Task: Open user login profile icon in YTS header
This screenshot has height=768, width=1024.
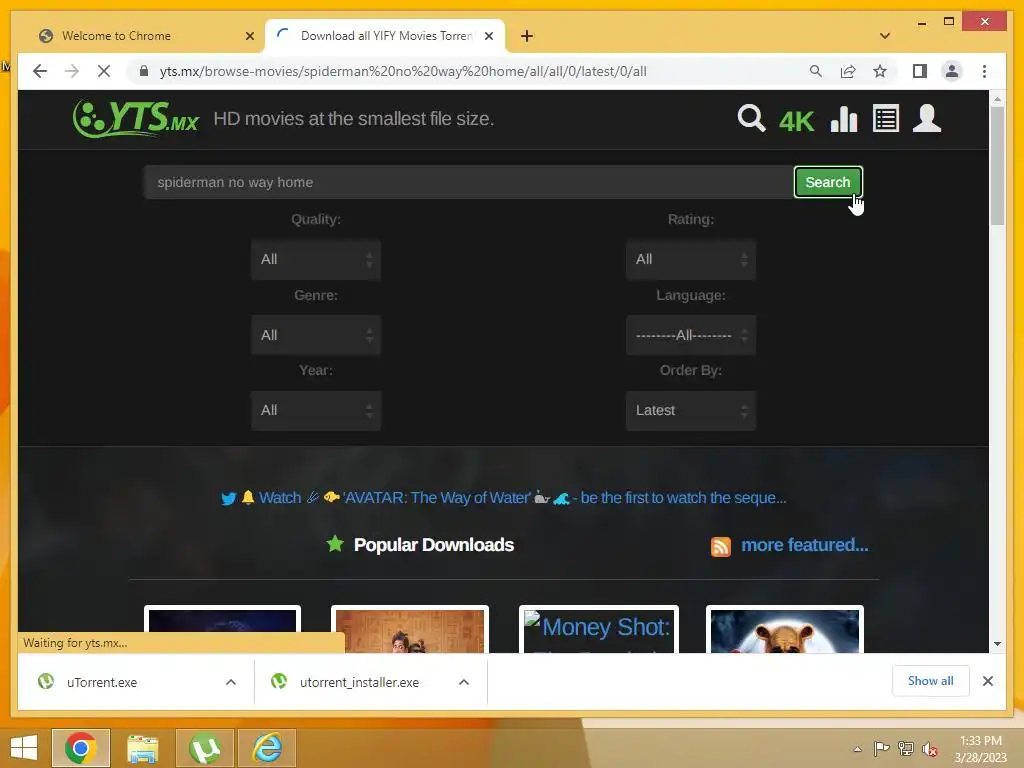Action: coord(927,119)
